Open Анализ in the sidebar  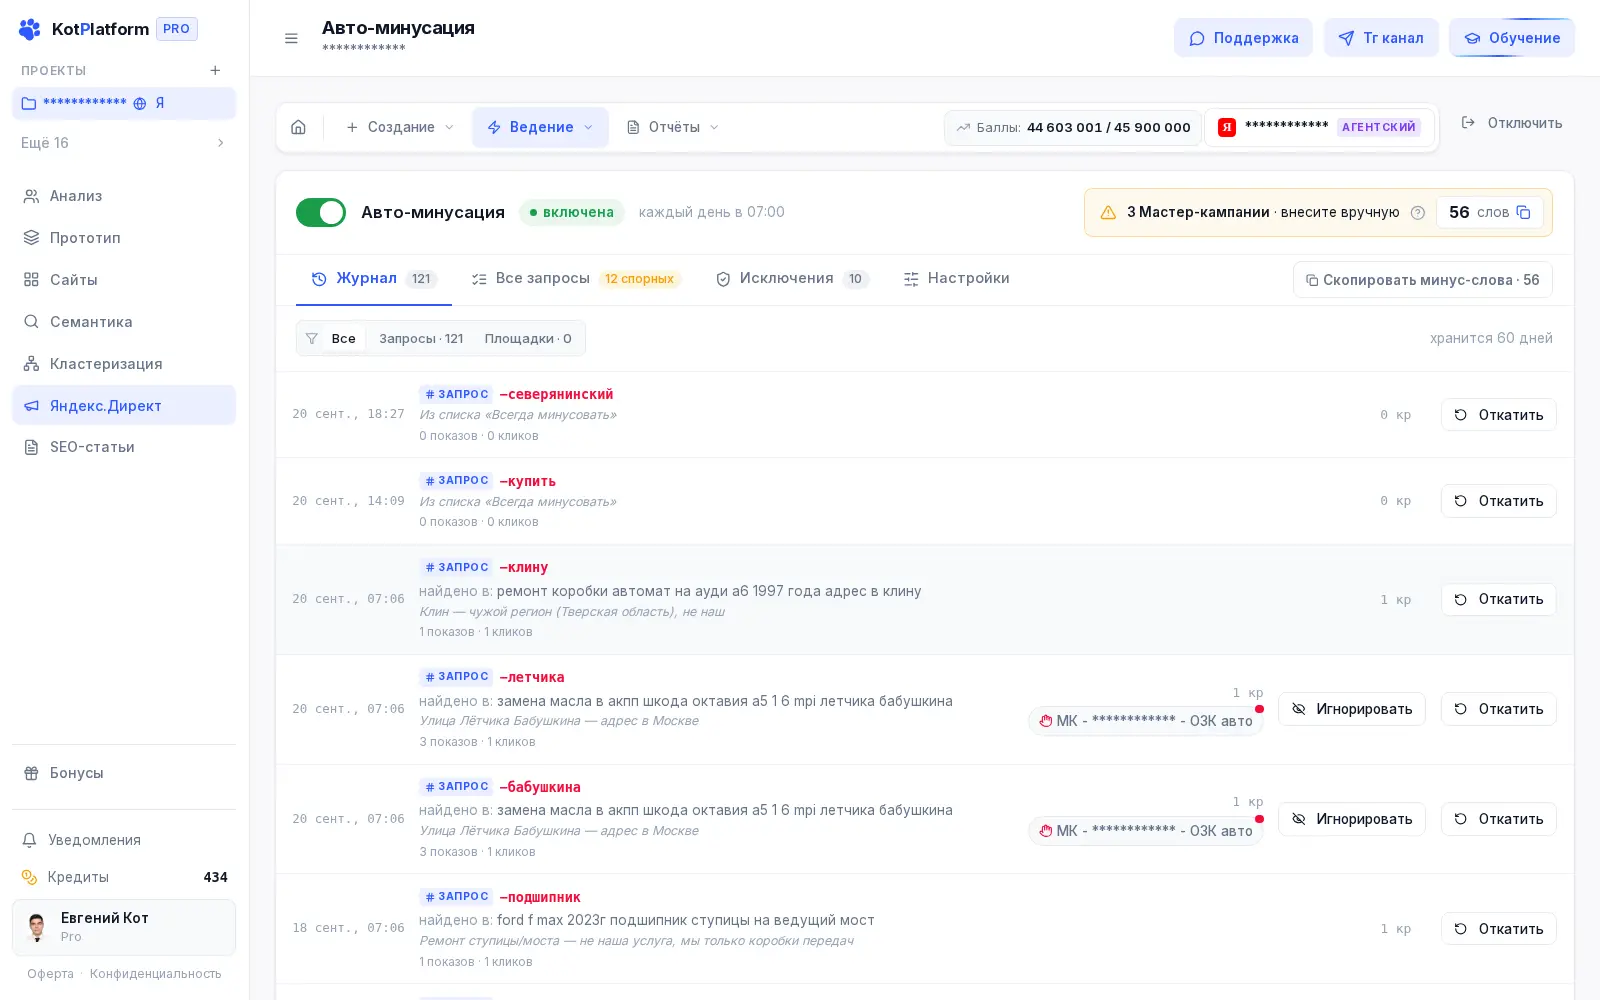click(x=124, y=196)
